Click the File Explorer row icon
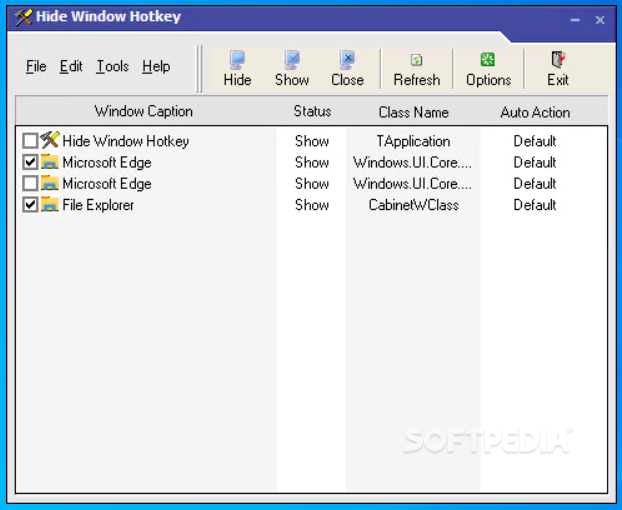The image size is (622, 510). tap(50, 205)
